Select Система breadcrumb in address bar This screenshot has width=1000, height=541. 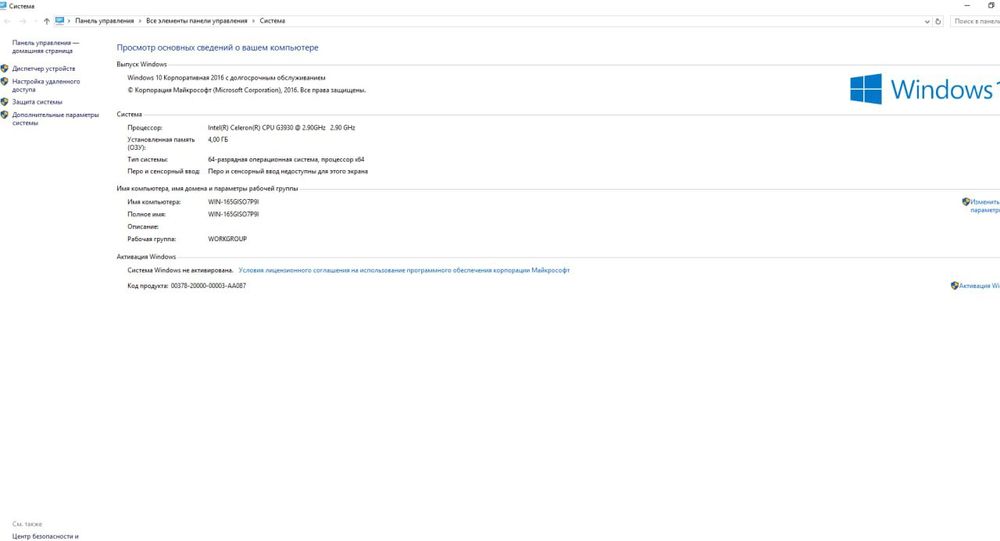[x=272, y=21]
